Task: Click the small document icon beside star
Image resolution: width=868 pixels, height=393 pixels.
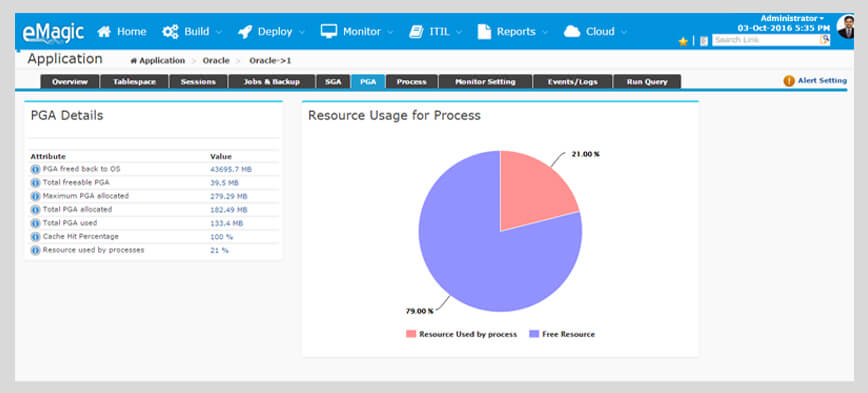Action: point(704,41)
